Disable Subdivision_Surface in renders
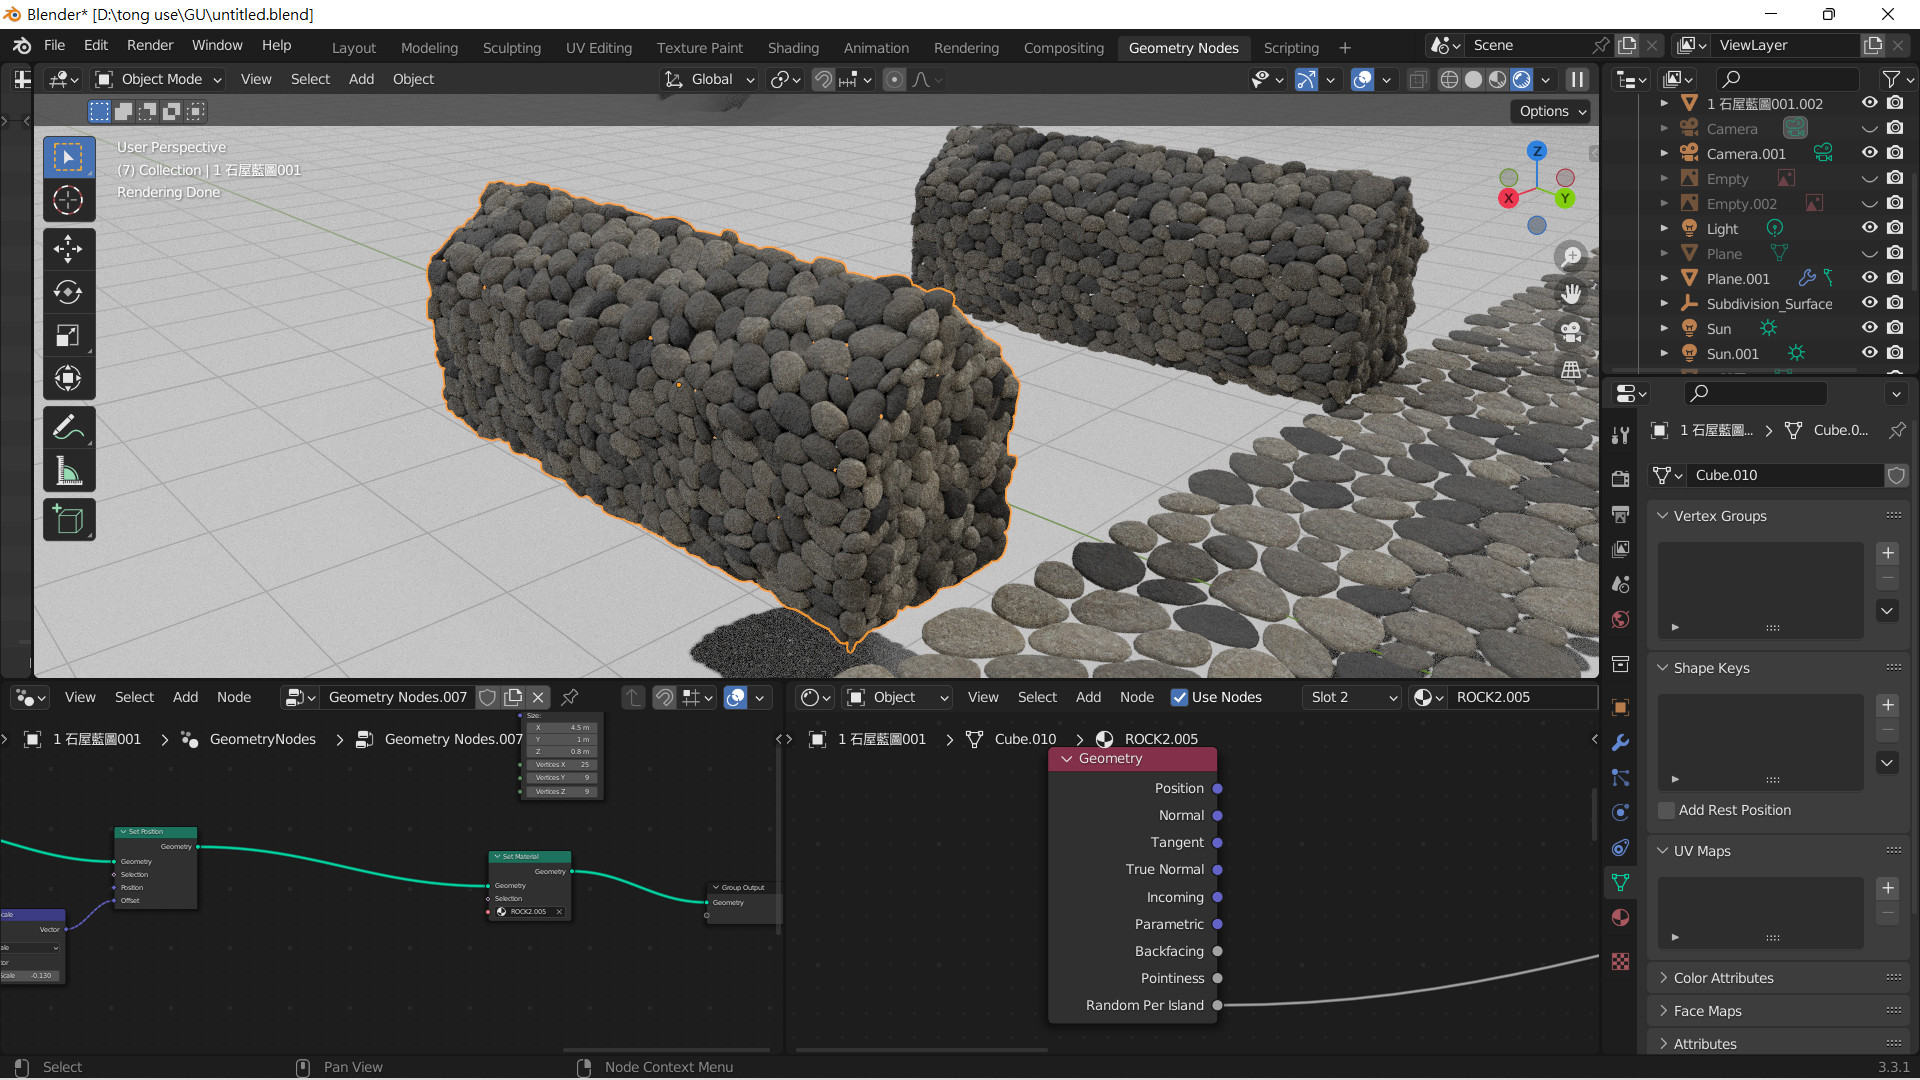 [1895, 303]
